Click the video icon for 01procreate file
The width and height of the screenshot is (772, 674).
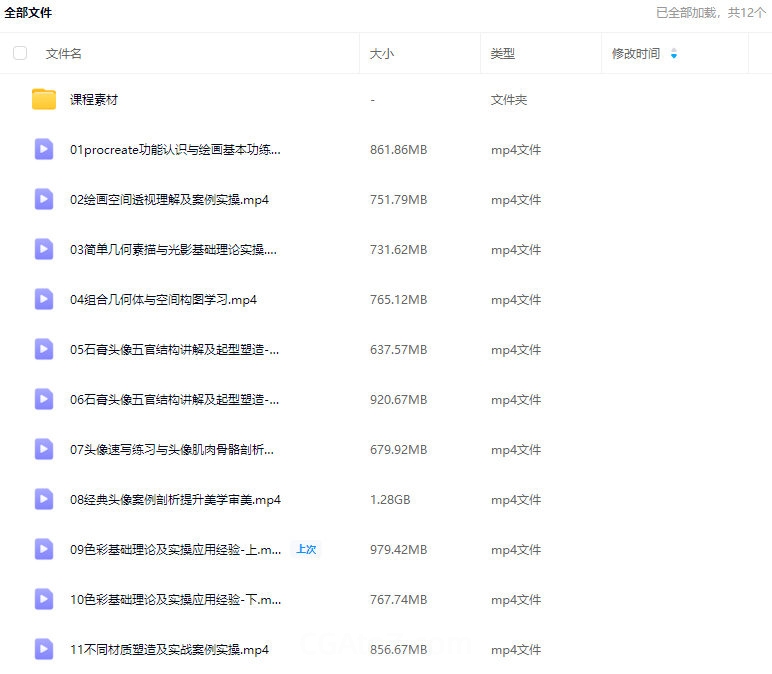(x=43, y=150)
